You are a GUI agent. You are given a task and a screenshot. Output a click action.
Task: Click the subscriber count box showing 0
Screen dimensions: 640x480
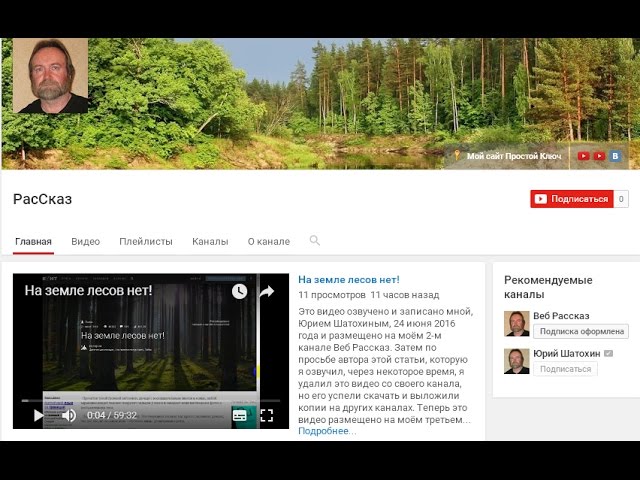(x=621, y=199)
